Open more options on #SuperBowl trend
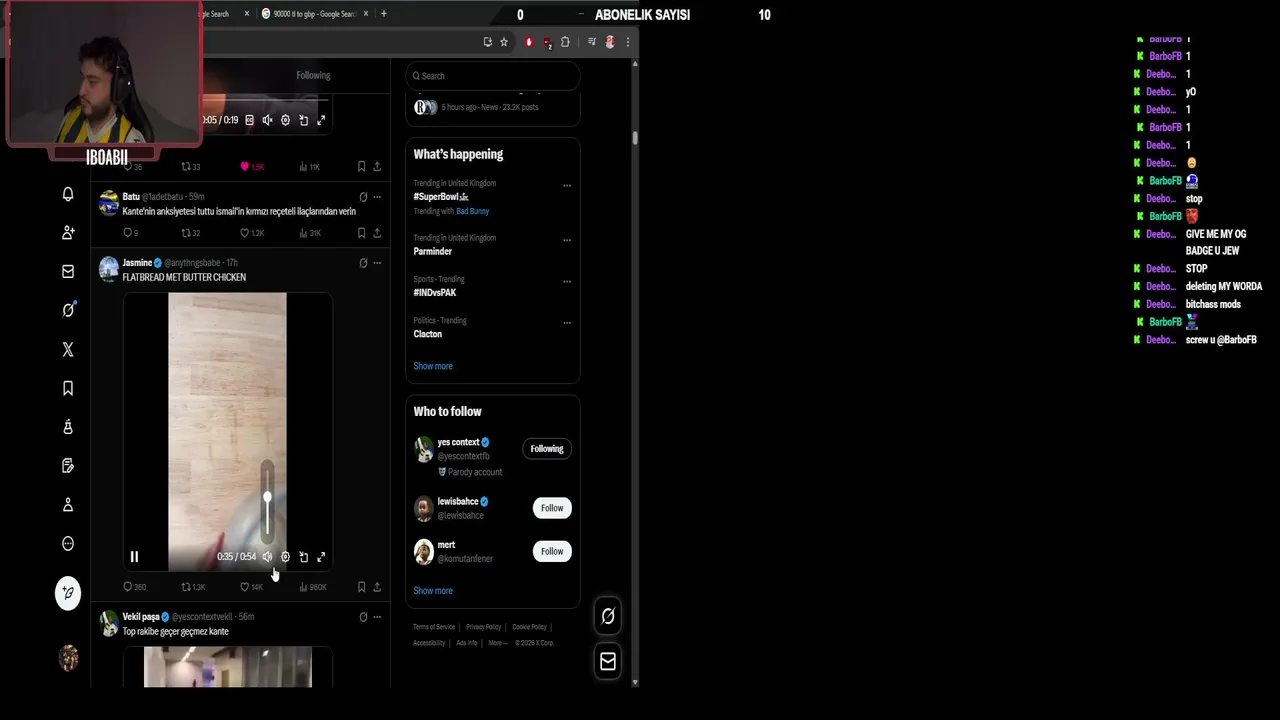Screen dimensions: 1280x720 567,185
